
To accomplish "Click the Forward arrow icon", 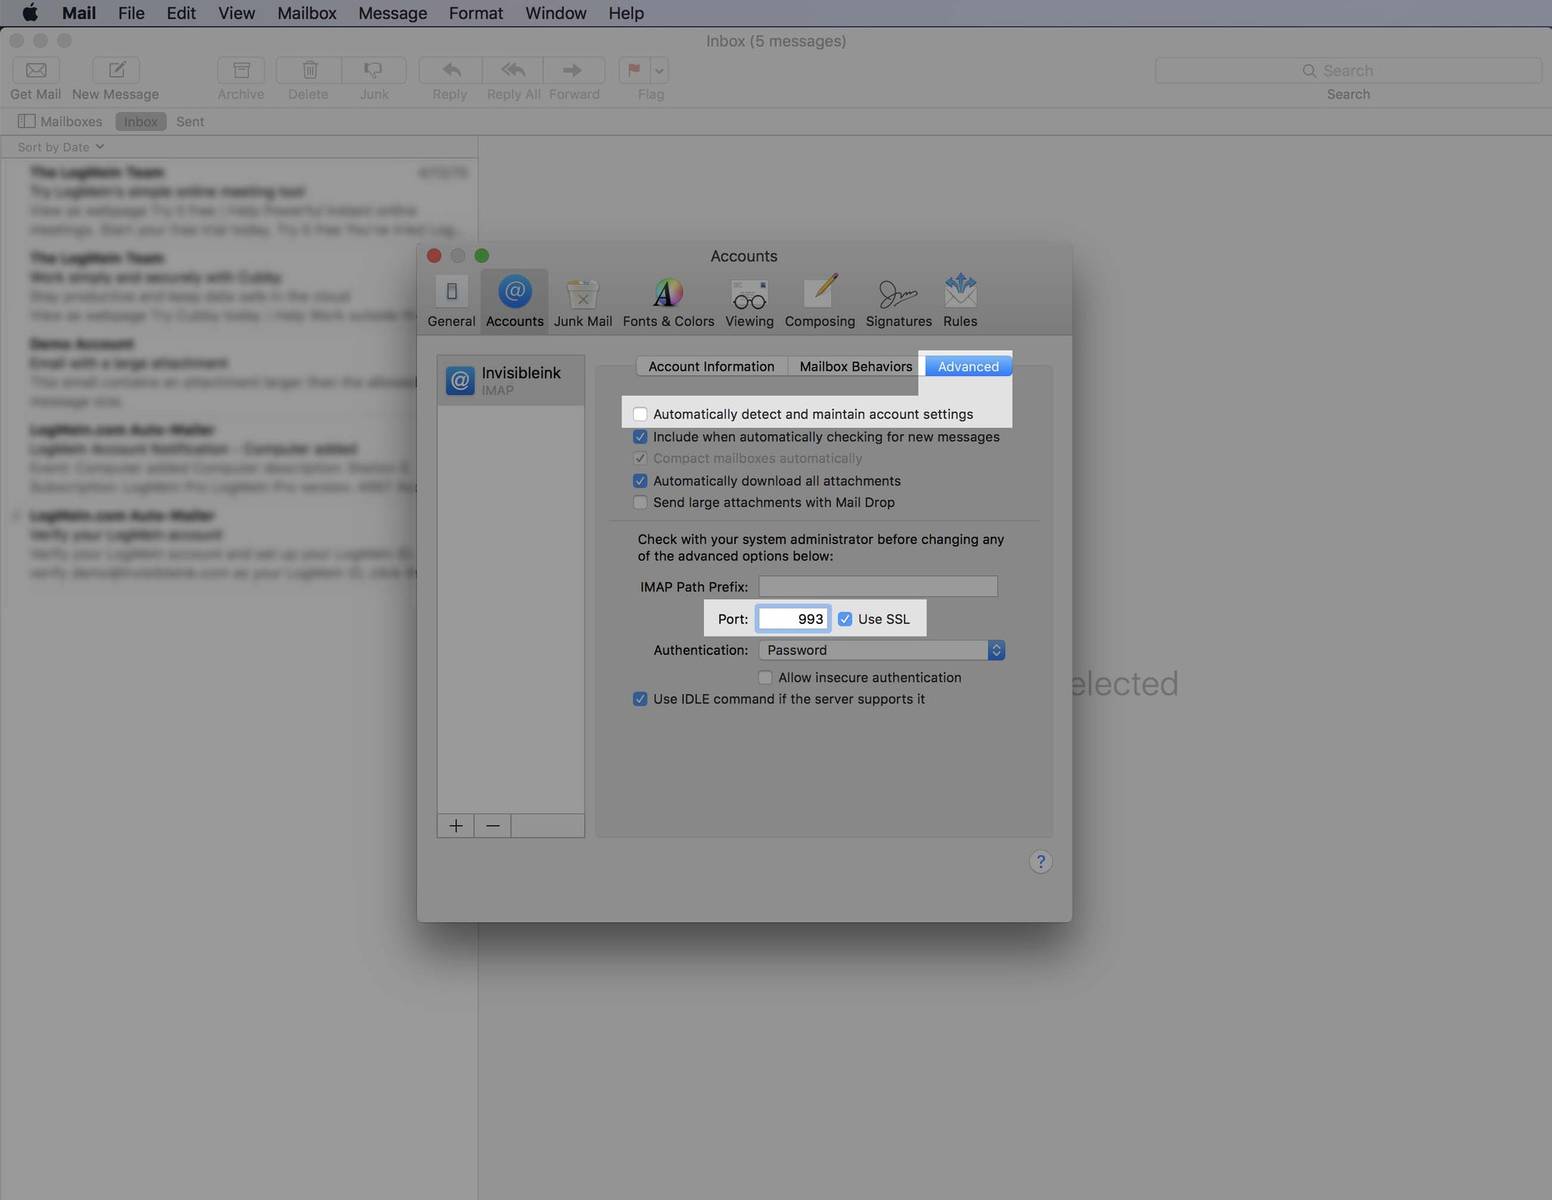I will pyautogui.click(x=574, y=70).
